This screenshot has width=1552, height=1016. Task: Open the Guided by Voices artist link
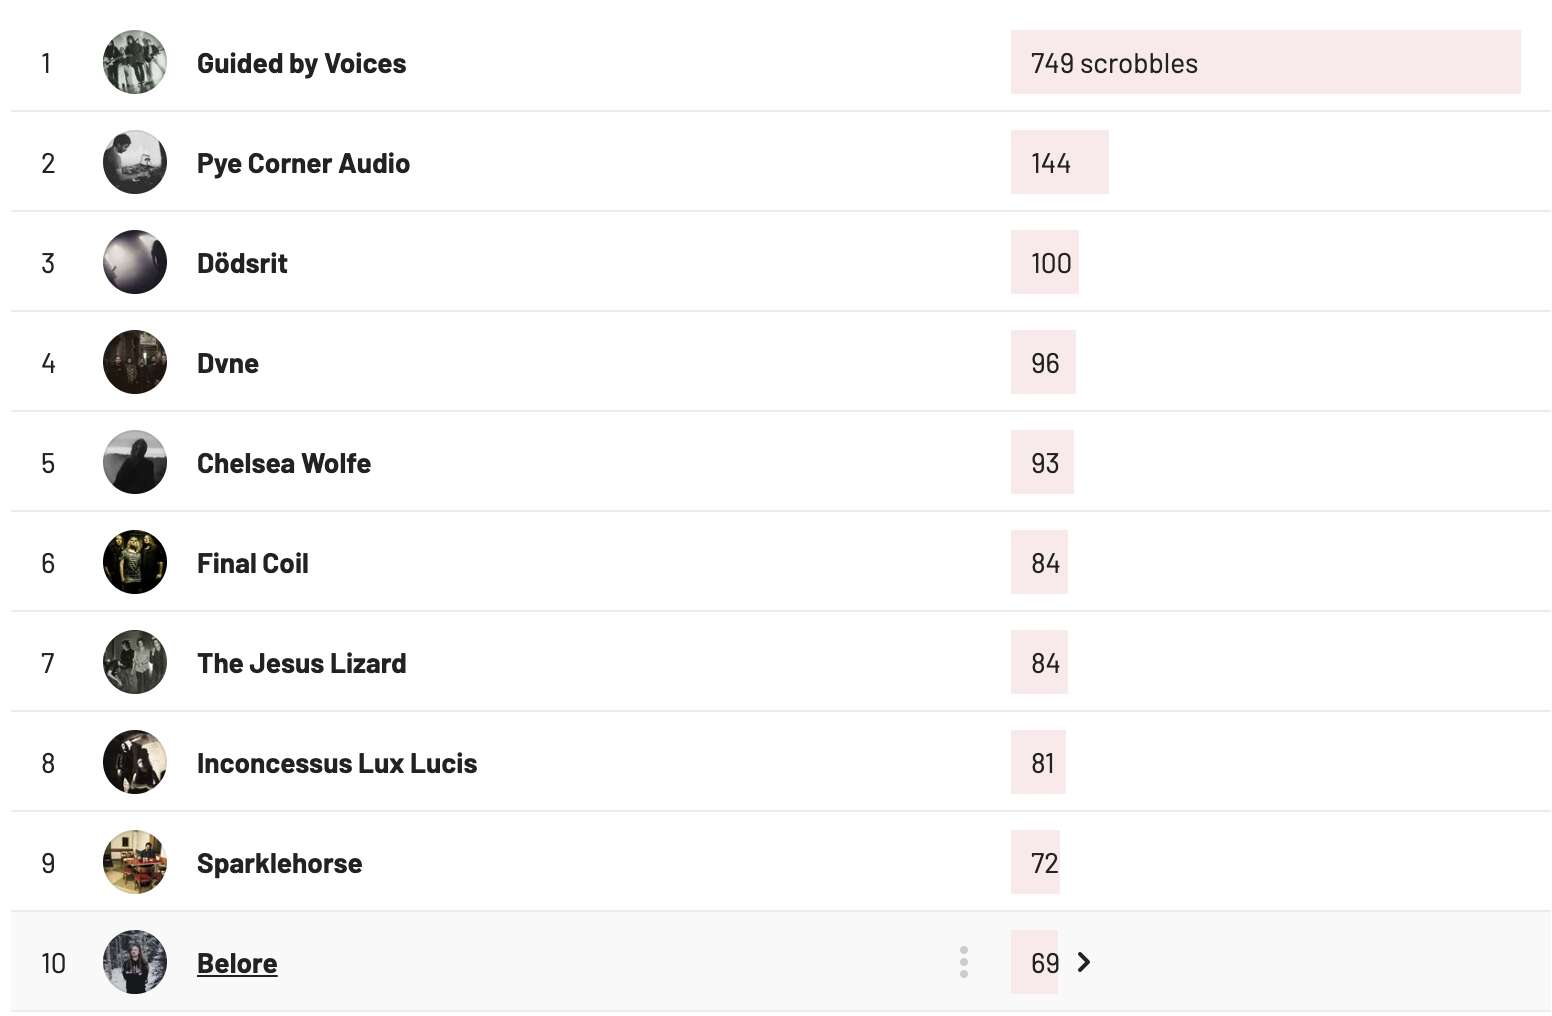coord(301,63)
